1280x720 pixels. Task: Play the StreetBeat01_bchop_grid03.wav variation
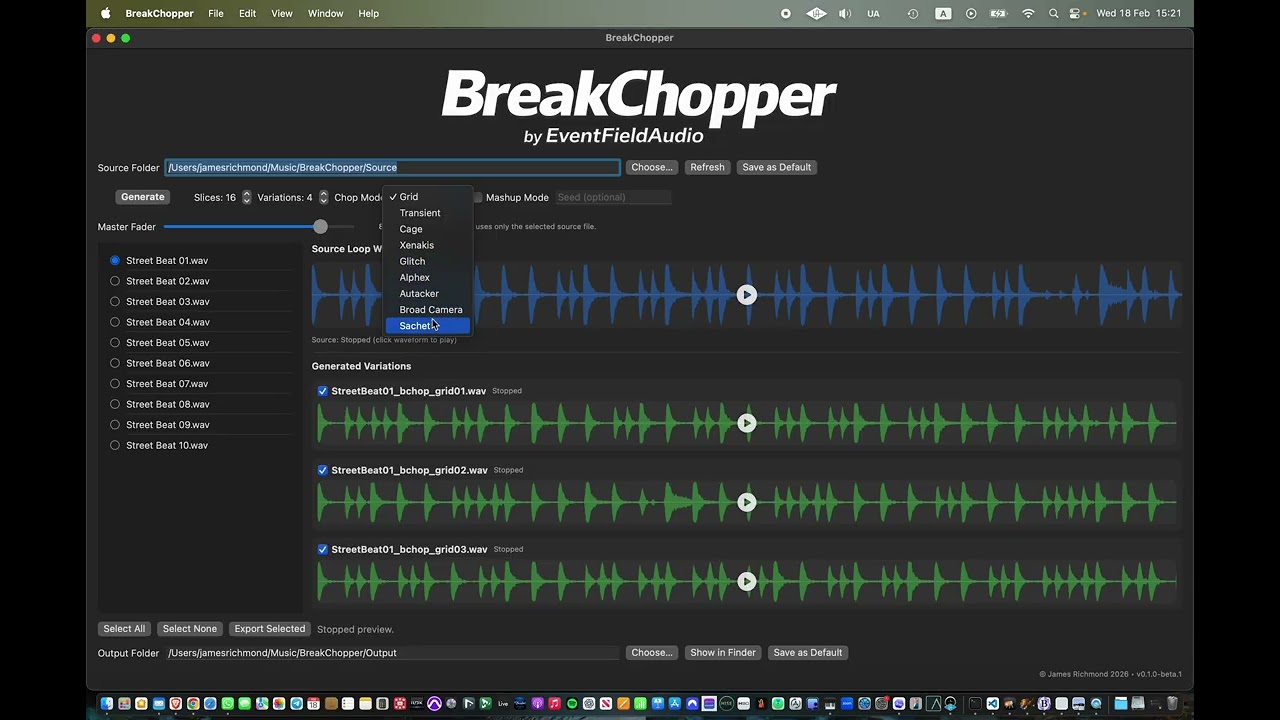click(746, 581)
